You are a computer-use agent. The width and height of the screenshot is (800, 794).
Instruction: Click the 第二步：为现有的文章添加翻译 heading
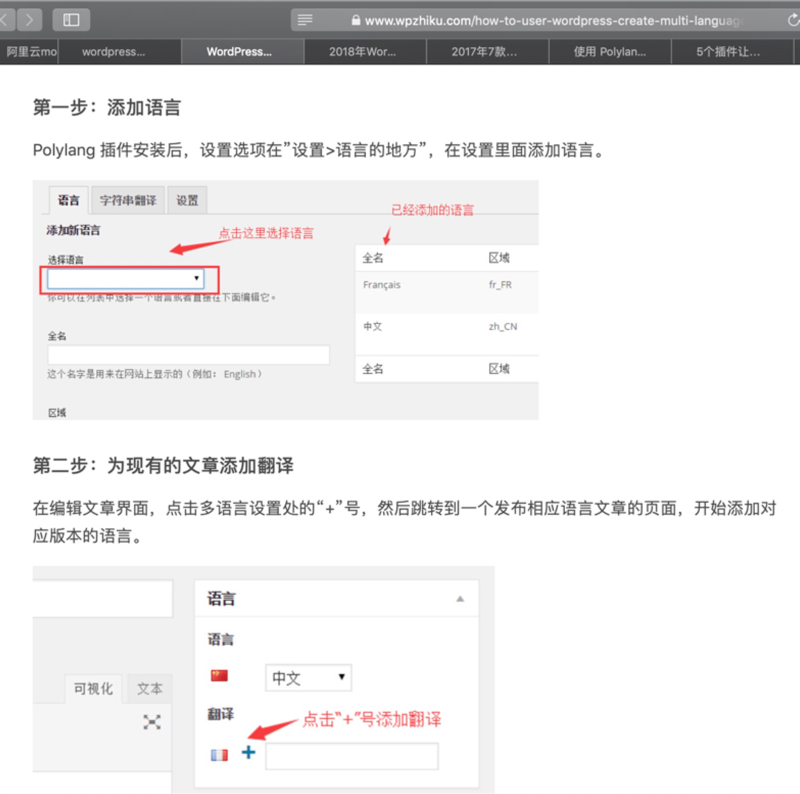(x=163, y=466)
